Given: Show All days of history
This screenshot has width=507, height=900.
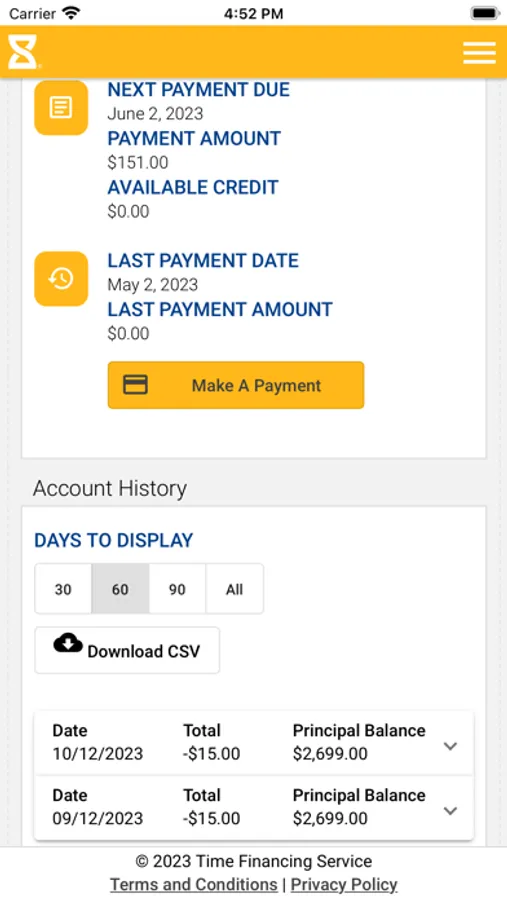Looking at the screenshot, I should point(234,589).
